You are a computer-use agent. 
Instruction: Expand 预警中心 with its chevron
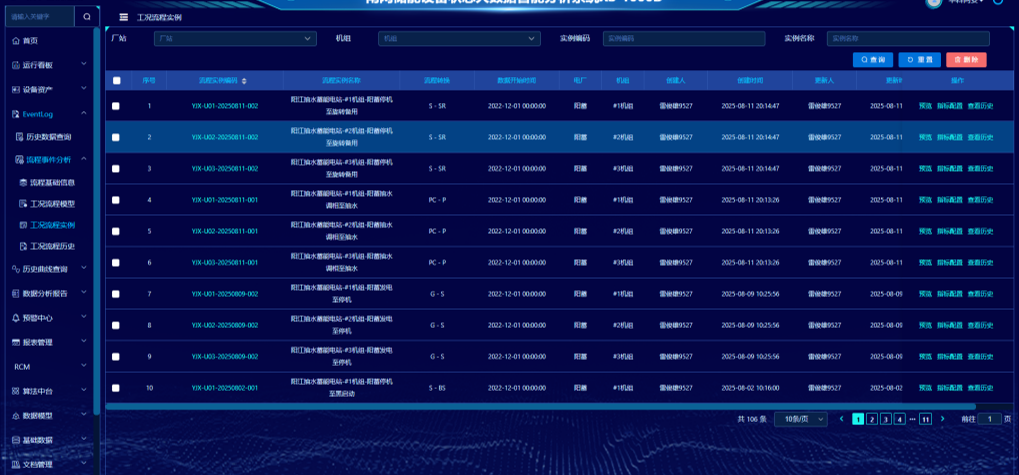click(84, 317)
